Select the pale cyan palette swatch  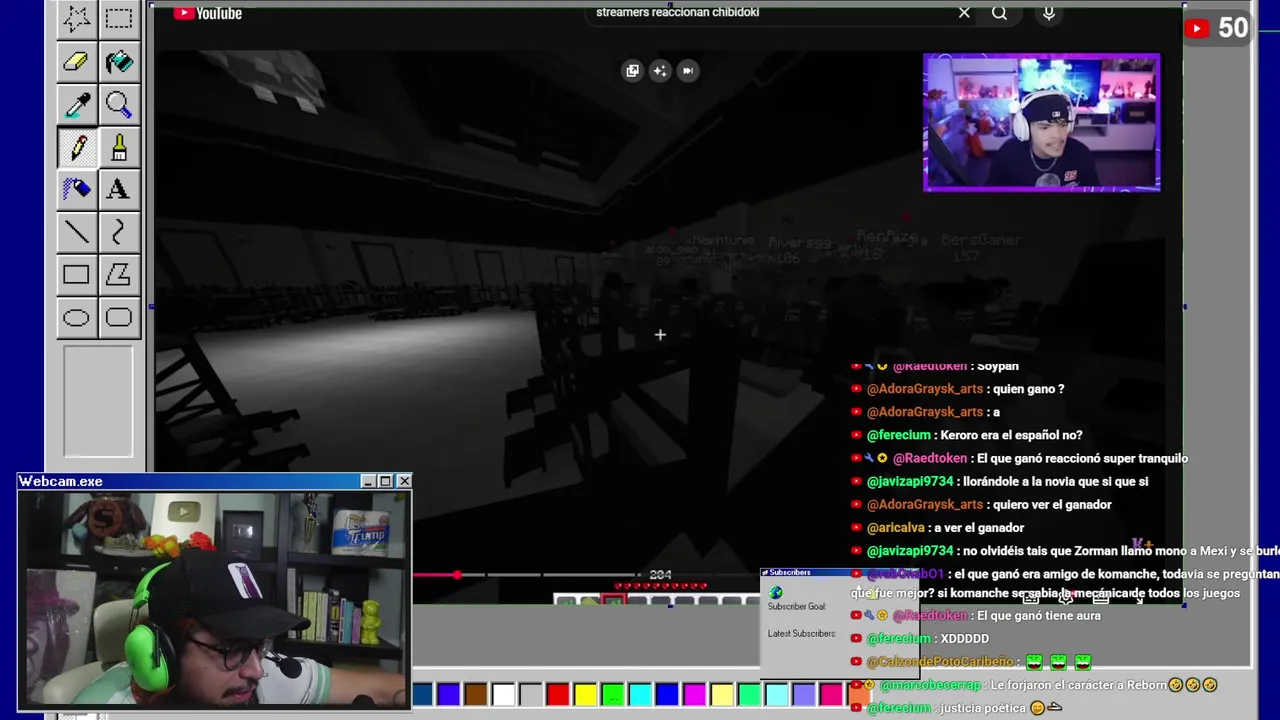(776, 694)
